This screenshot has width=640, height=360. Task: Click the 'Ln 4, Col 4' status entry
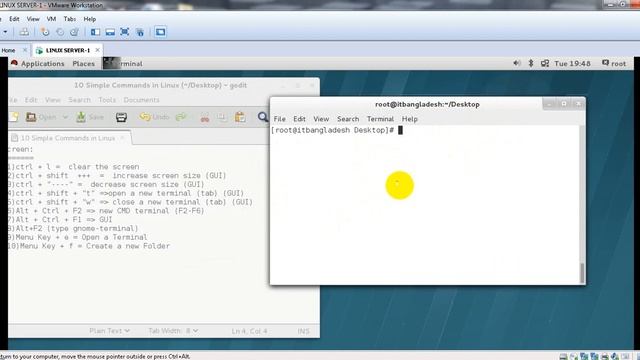(249, 331)
